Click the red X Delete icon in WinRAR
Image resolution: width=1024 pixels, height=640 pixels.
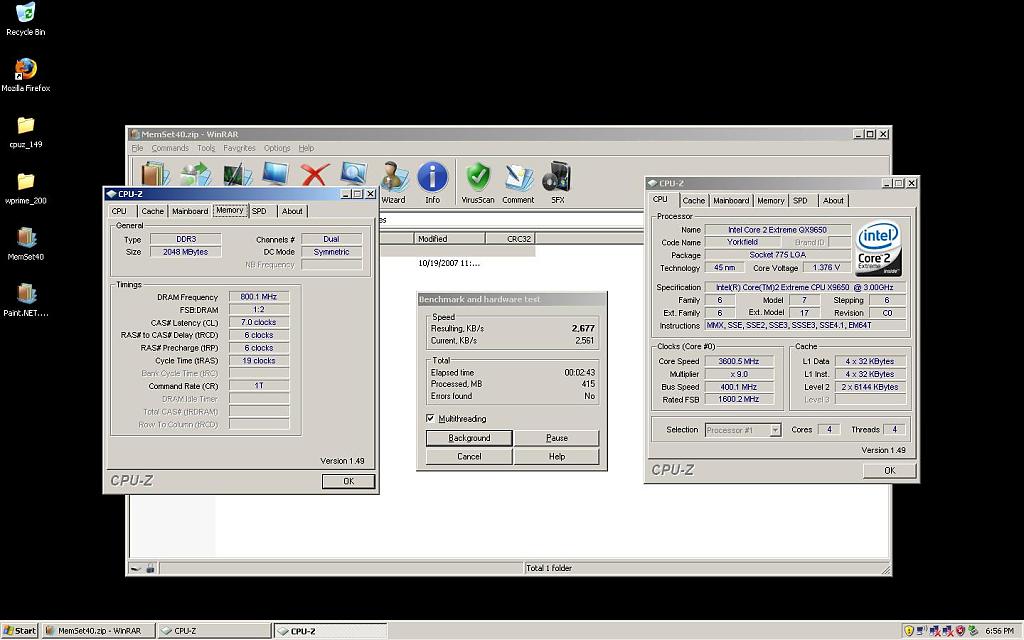[315, 174]
